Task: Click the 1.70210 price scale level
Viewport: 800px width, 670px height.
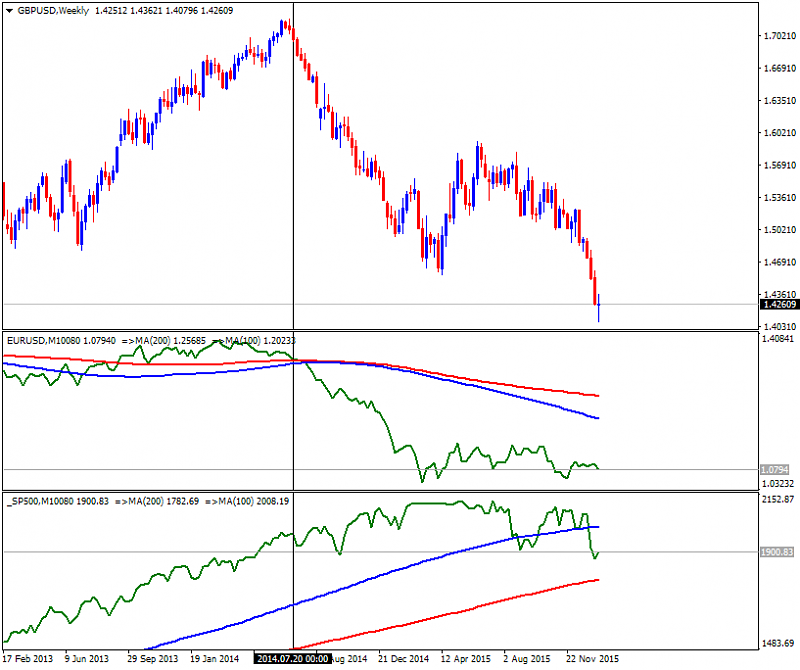Action: click(778, 36)
